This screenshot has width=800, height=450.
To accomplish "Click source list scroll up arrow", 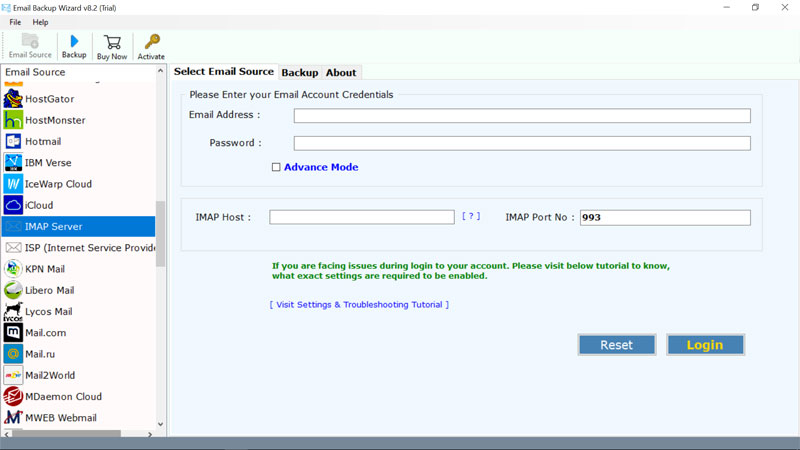I will [x=161, y=71].
